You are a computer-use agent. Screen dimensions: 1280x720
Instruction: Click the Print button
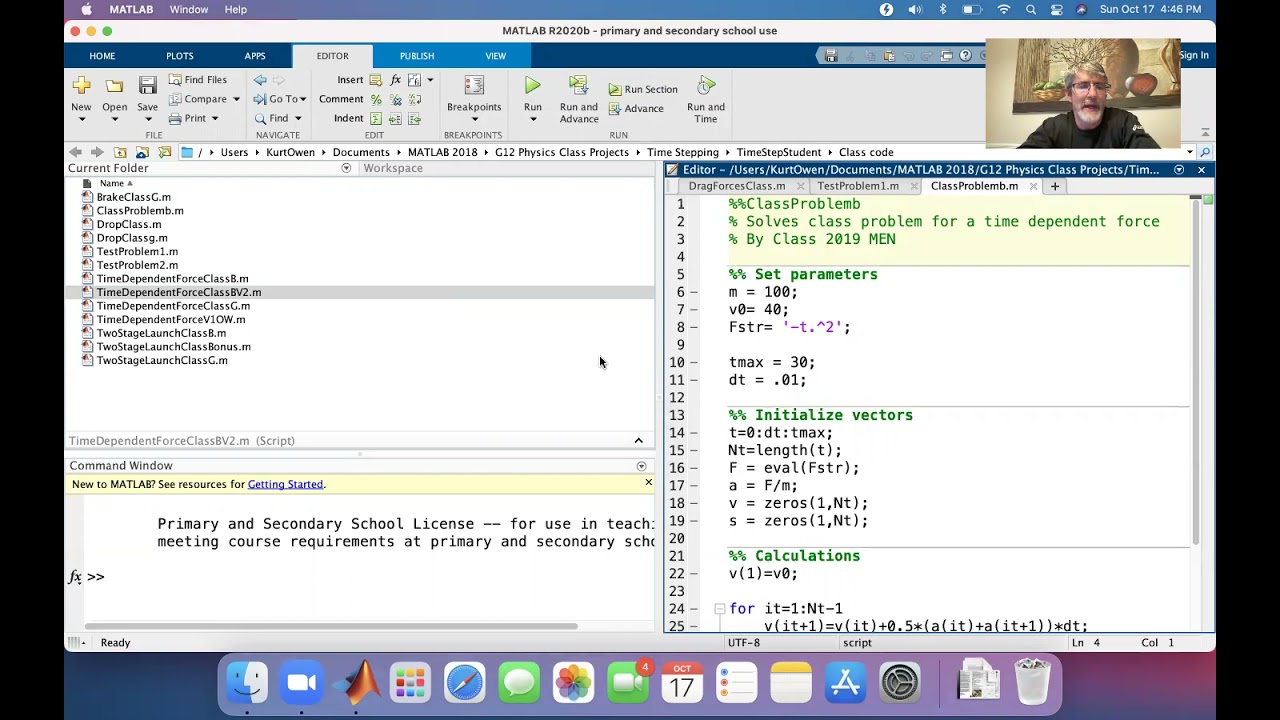pyautogui.click(x=188, y=118)
